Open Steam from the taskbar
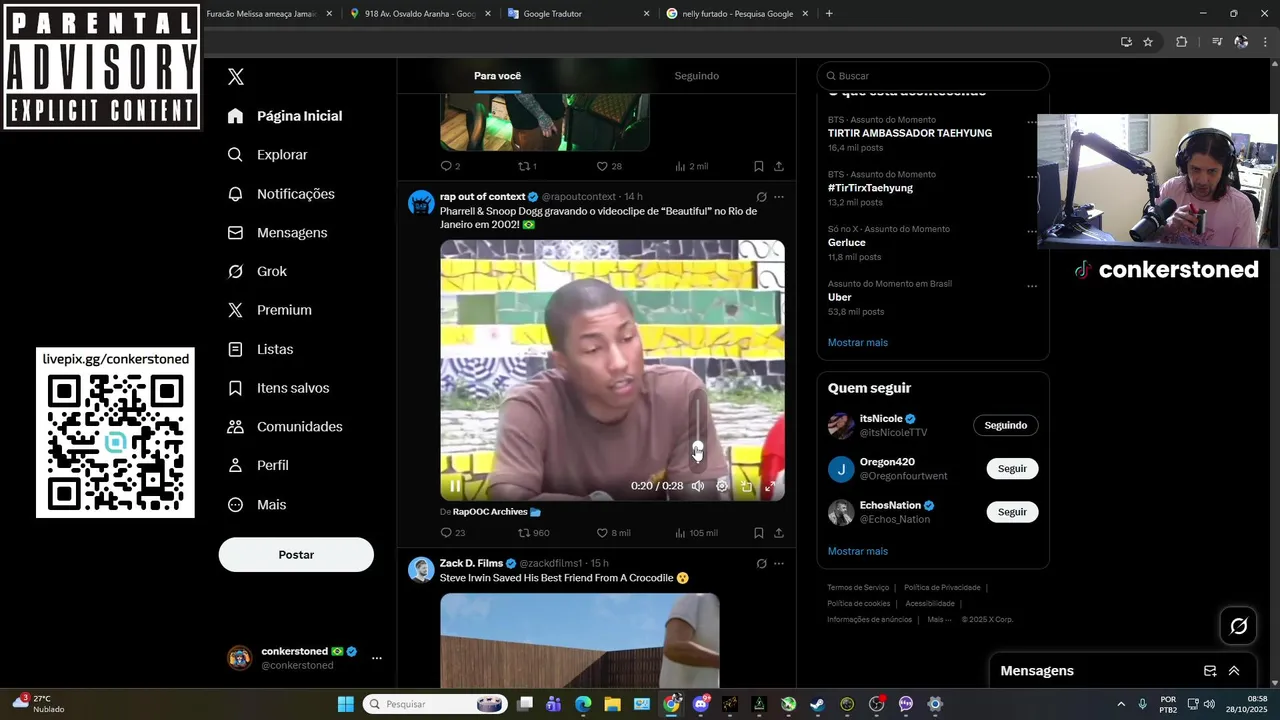Image resolution: width=1280 pixels, height=720 pixels. pyautogui.click(x=817, y=704)
